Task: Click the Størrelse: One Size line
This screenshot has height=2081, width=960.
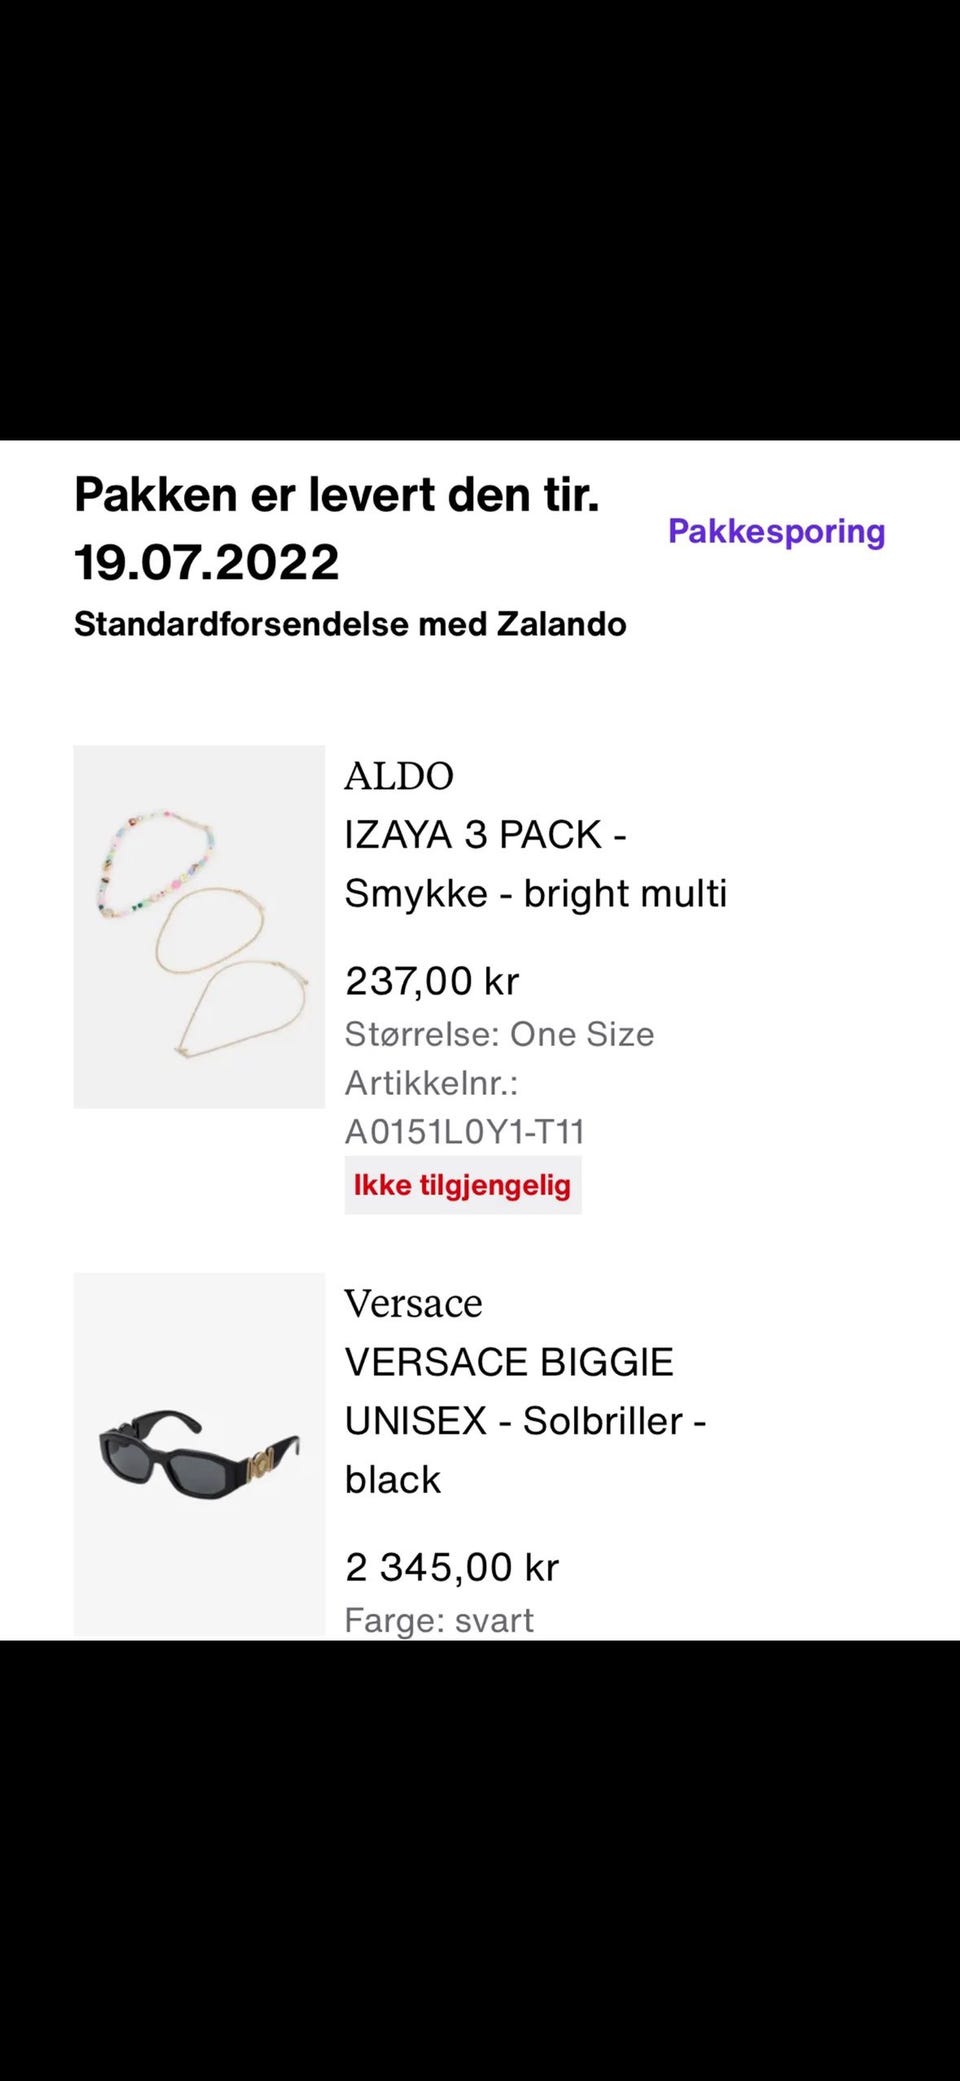Action: (499, 1034)
